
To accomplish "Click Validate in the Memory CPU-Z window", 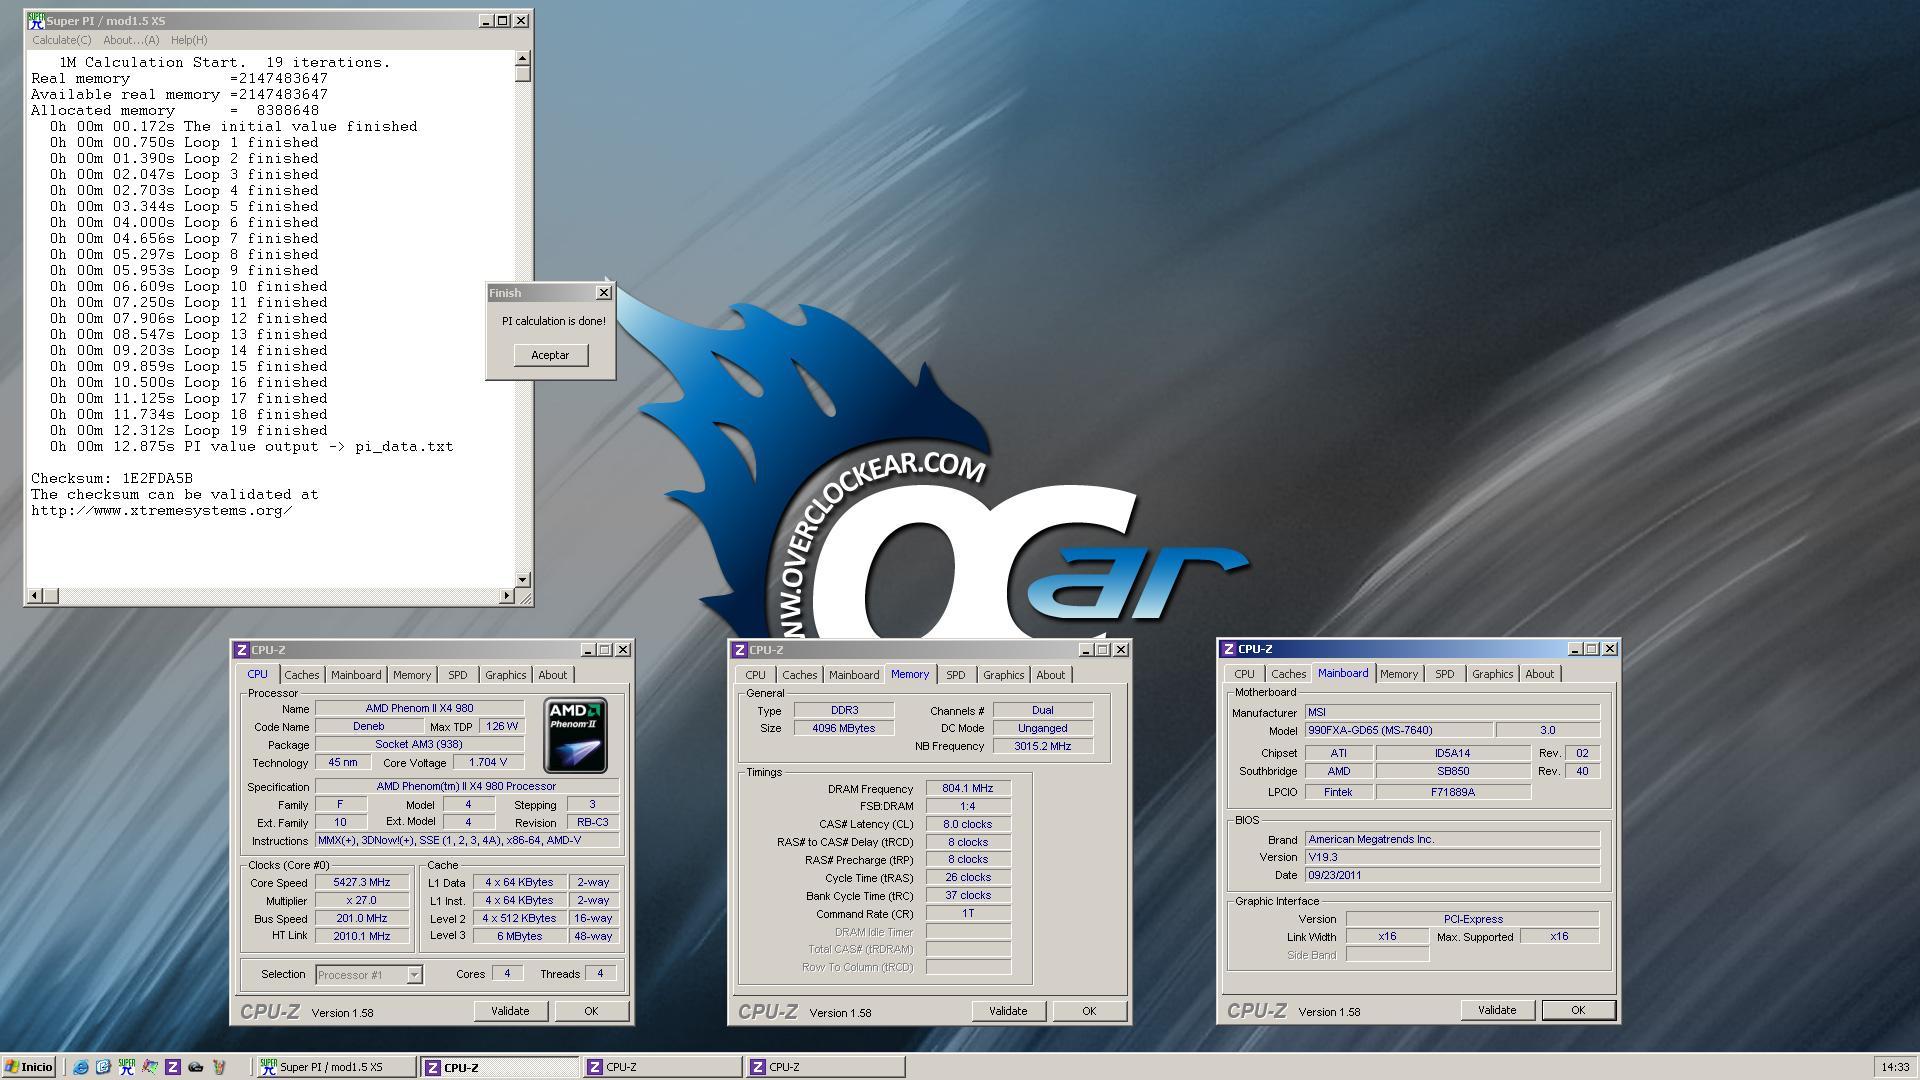I will pos(1008,1011).
